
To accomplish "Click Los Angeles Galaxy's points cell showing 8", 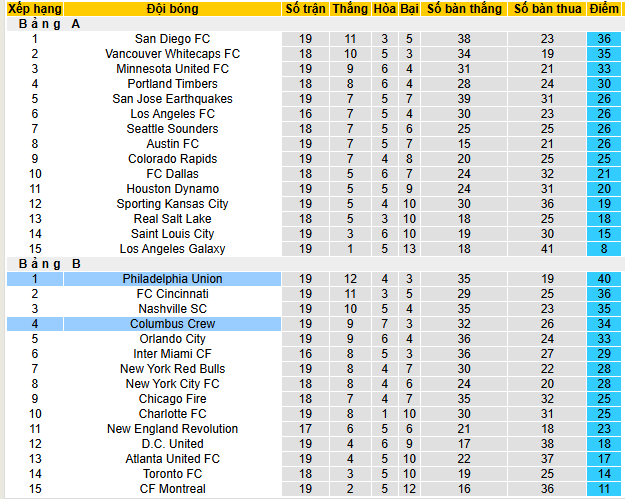I will (x=603, y=249).
